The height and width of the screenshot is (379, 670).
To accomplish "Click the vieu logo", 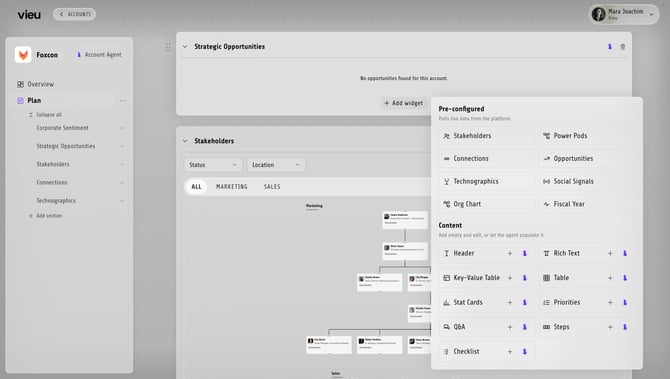I will pos(29,15).
